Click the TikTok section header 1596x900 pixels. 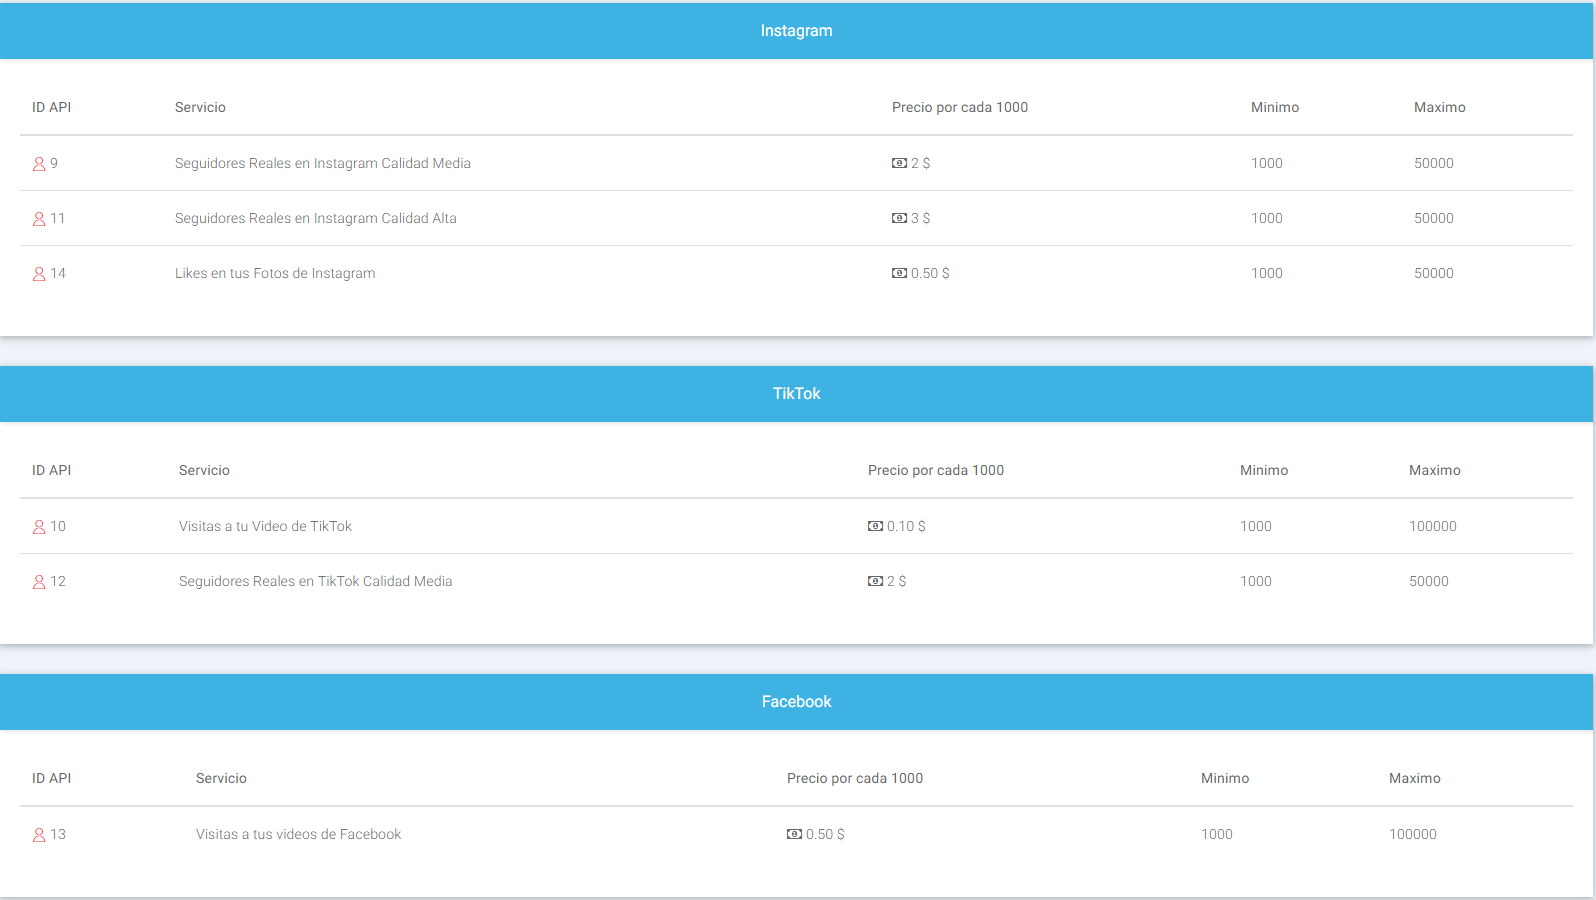[x=796, y=394]
